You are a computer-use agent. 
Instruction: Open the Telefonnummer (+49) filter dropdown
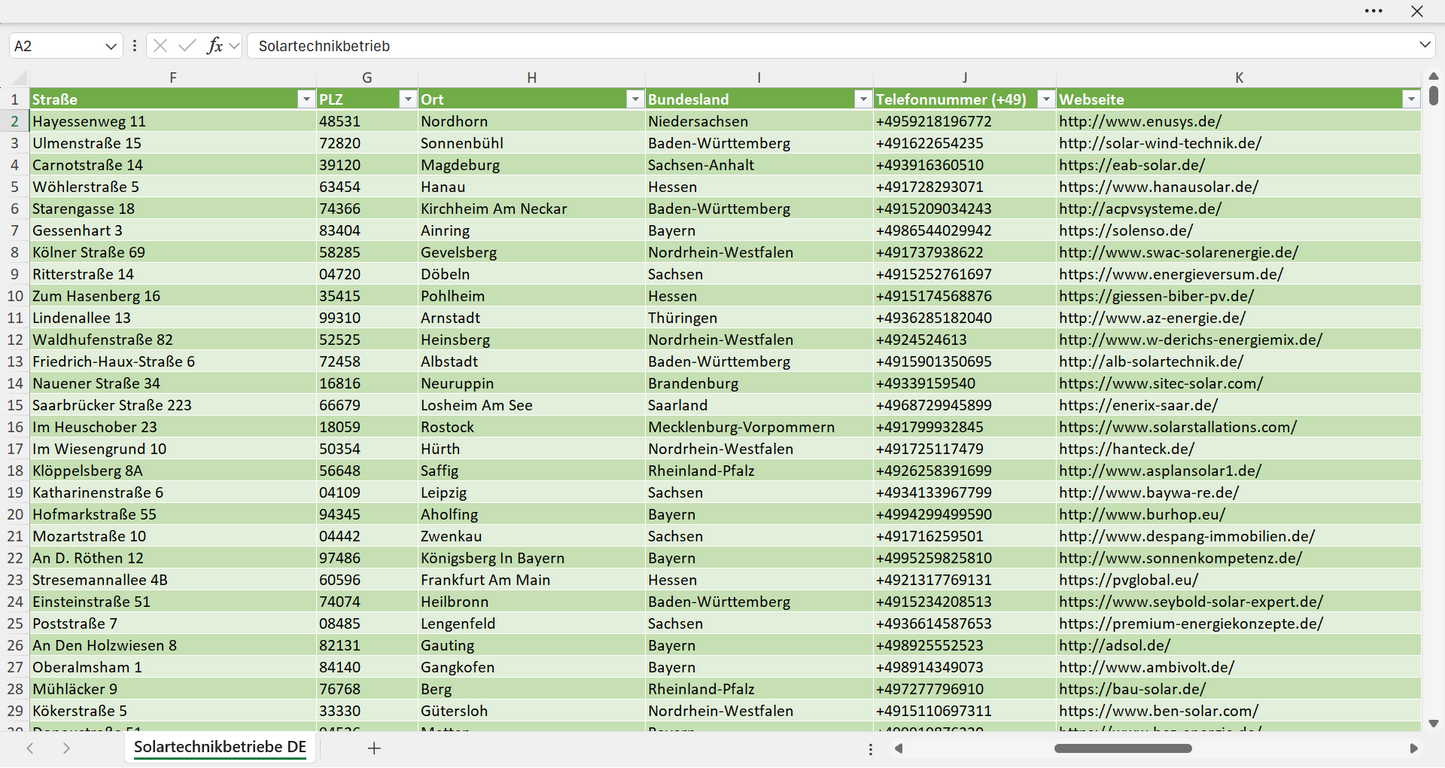click(1045, 99)
